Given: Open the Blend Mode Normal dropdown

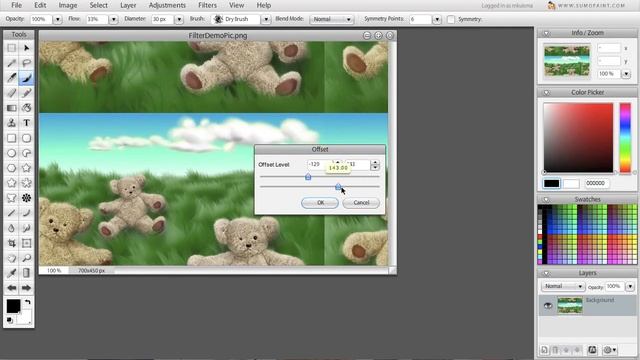Looking at the screenshot, I should pyautogui.click(x=331, y=19).
